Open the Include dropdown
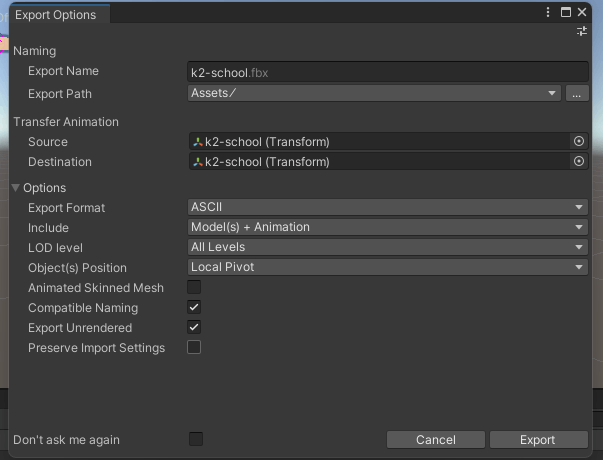603x460 pixels. coord(388,227)
